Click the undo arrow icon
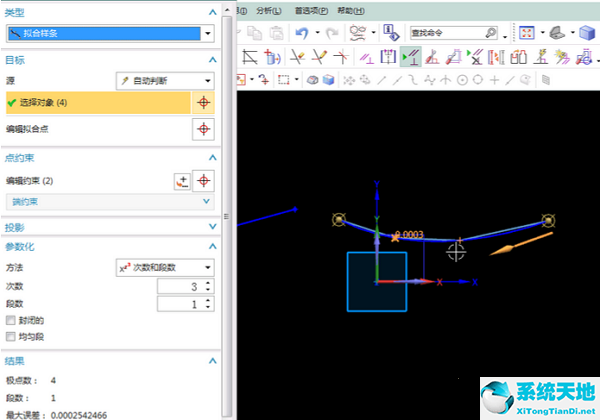Viewport: 600px width, 420px height. (302, 33)
